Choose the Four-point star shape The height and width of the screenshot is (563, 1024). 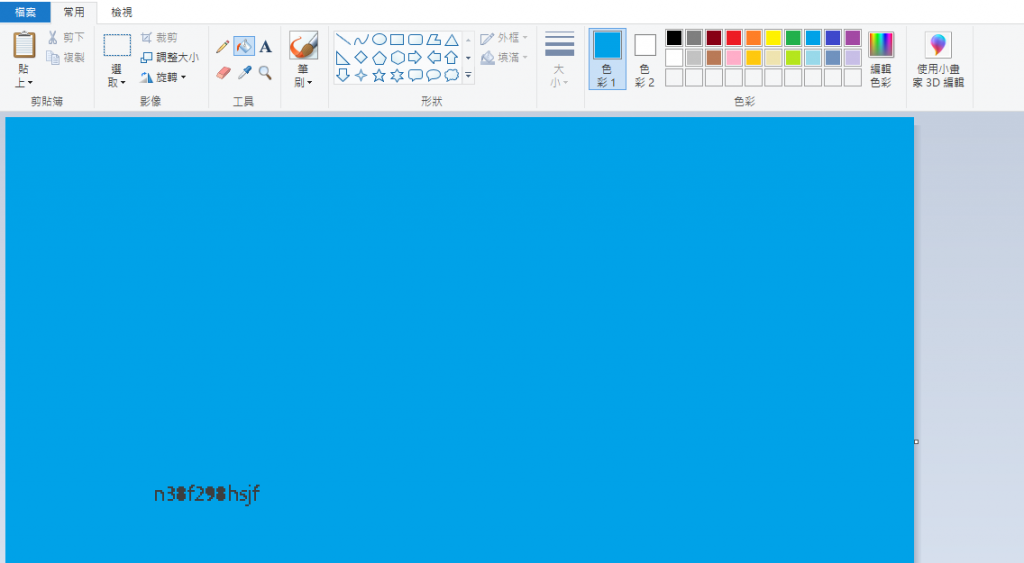361,75
